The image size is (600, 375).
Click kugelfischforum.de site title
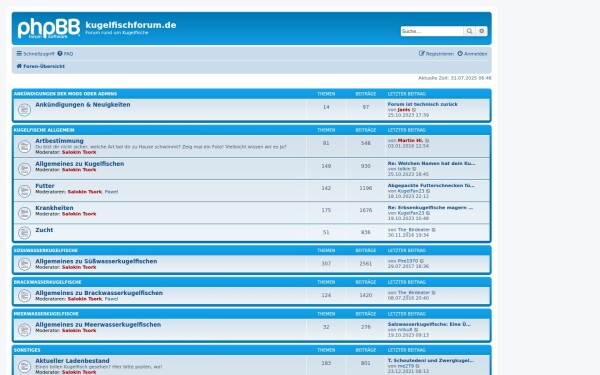point(131,25)
